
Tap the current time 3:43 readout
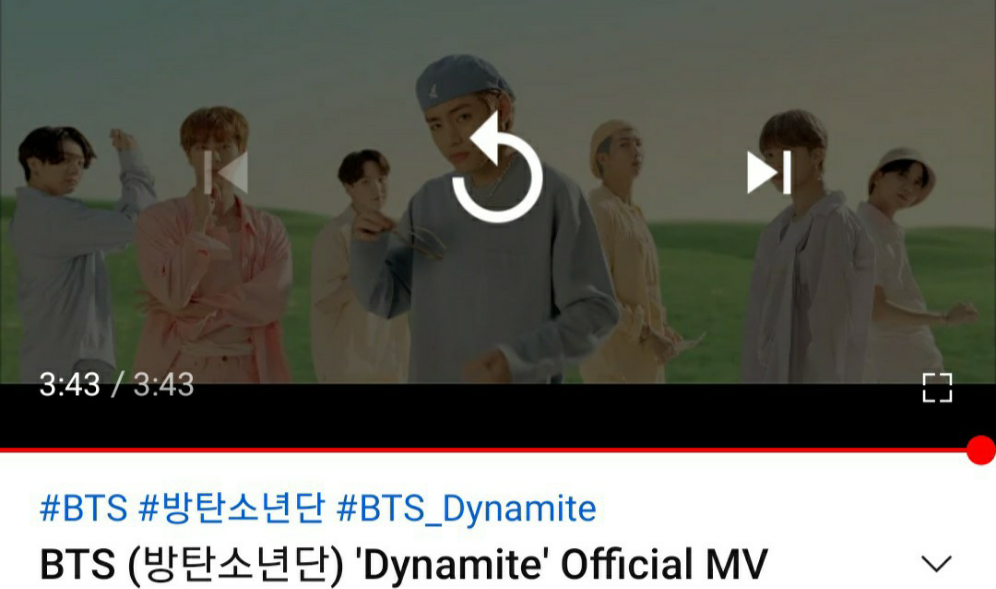pos(70,385)
